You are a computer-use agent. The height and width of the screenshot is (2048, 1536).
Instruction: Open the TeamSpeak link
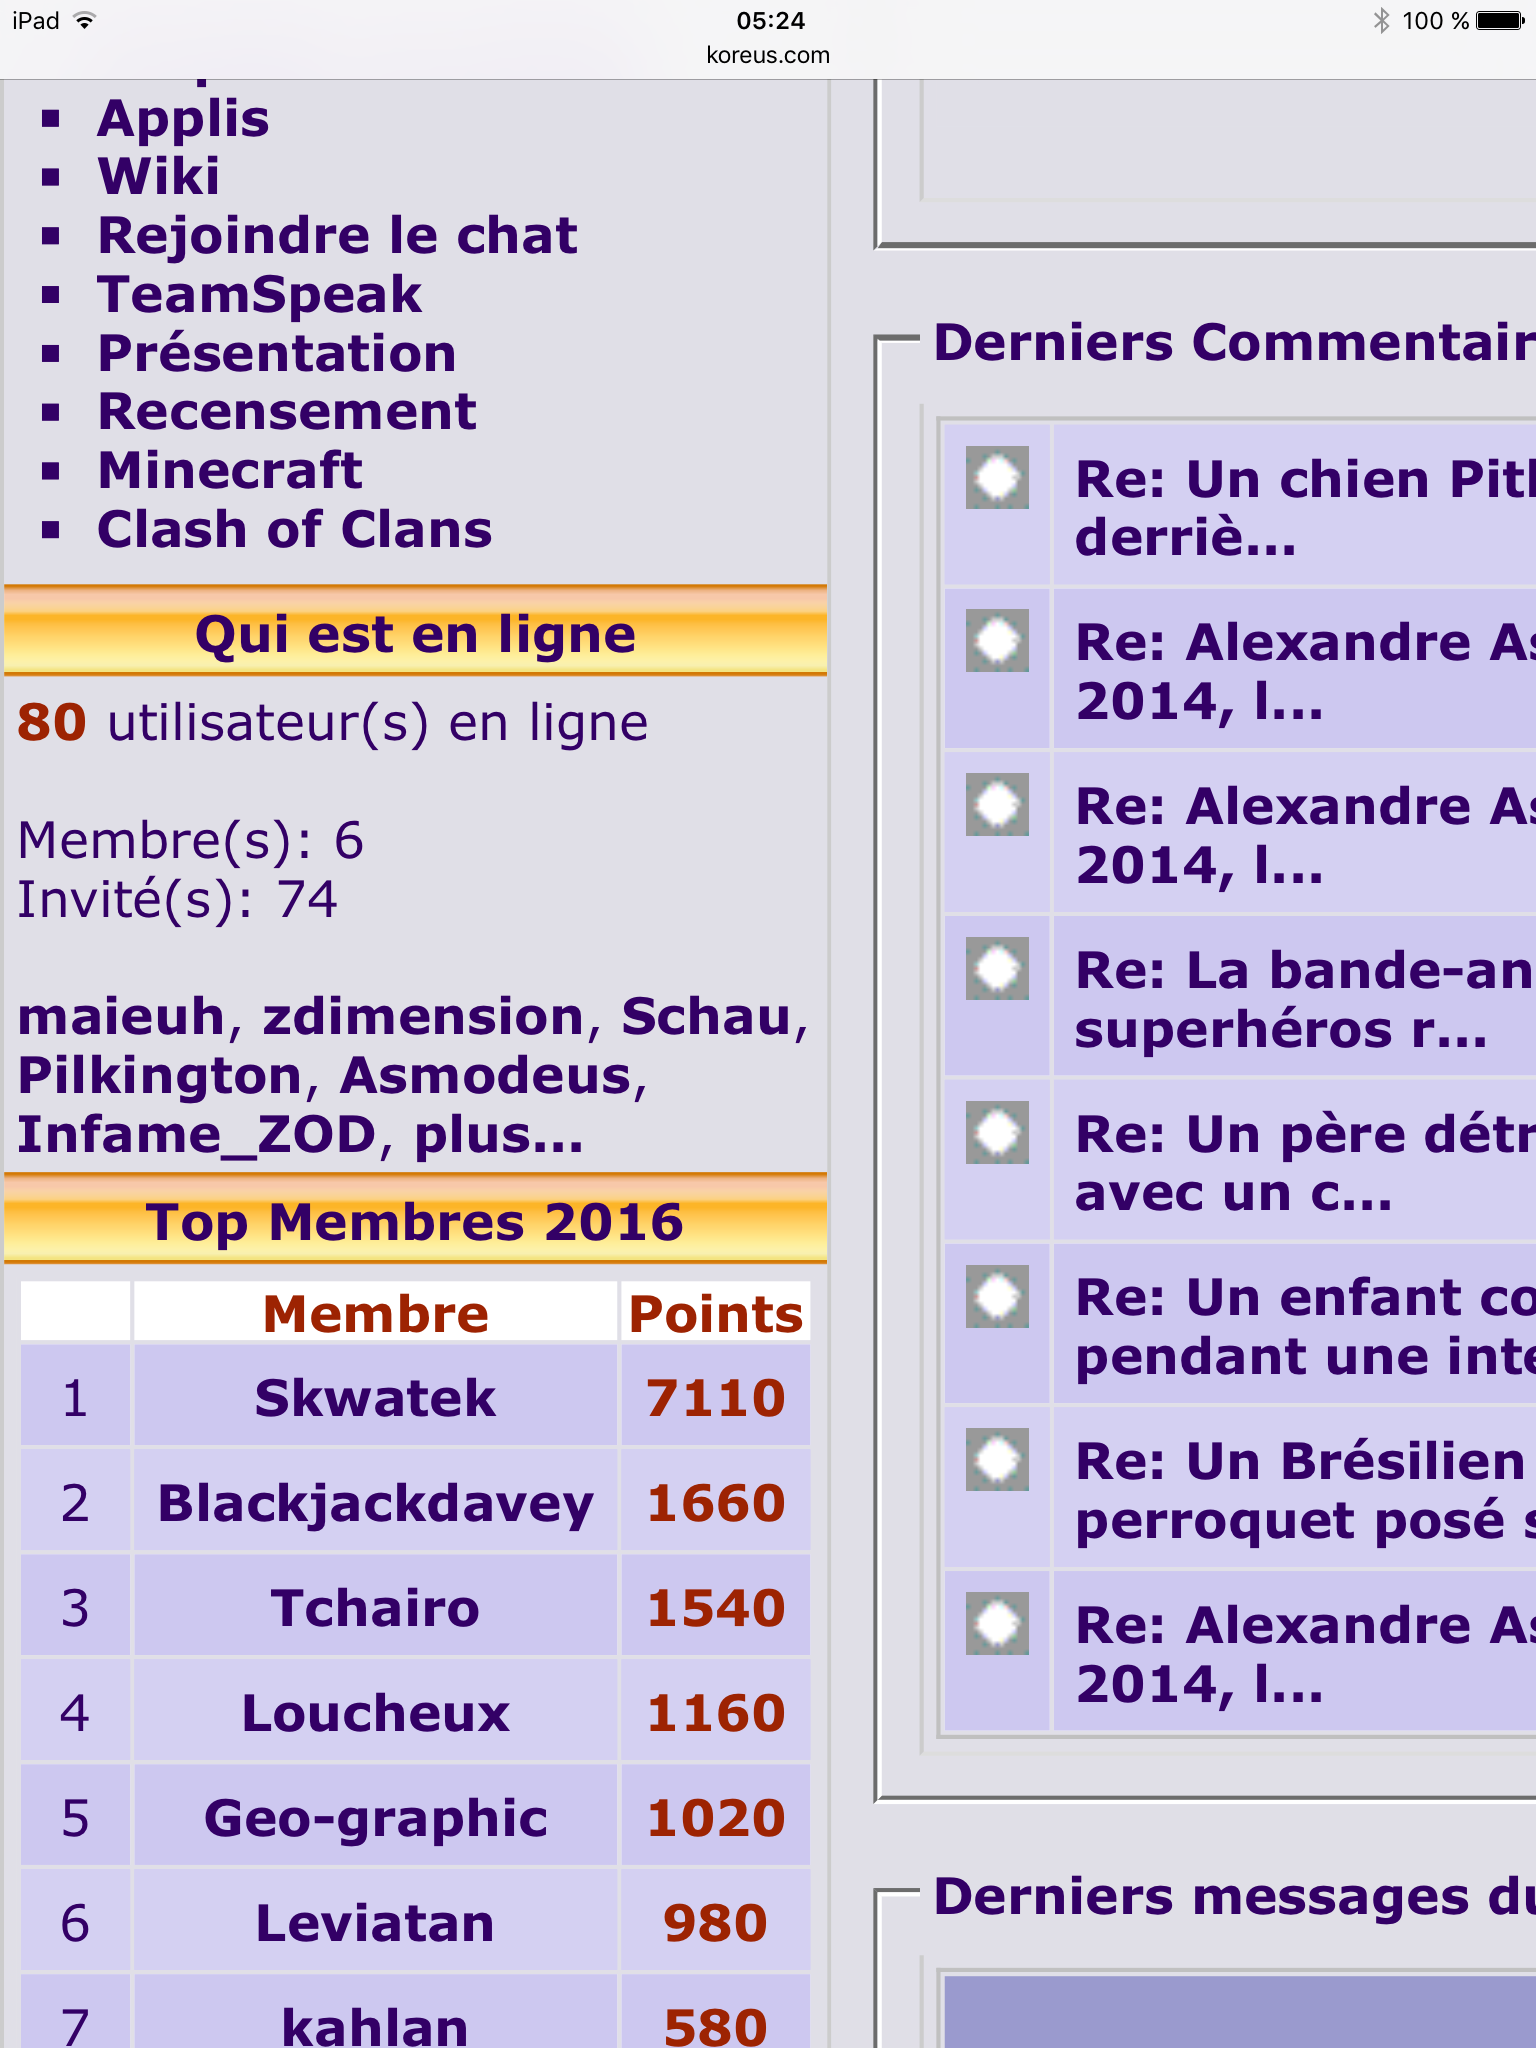coord(259,295)
